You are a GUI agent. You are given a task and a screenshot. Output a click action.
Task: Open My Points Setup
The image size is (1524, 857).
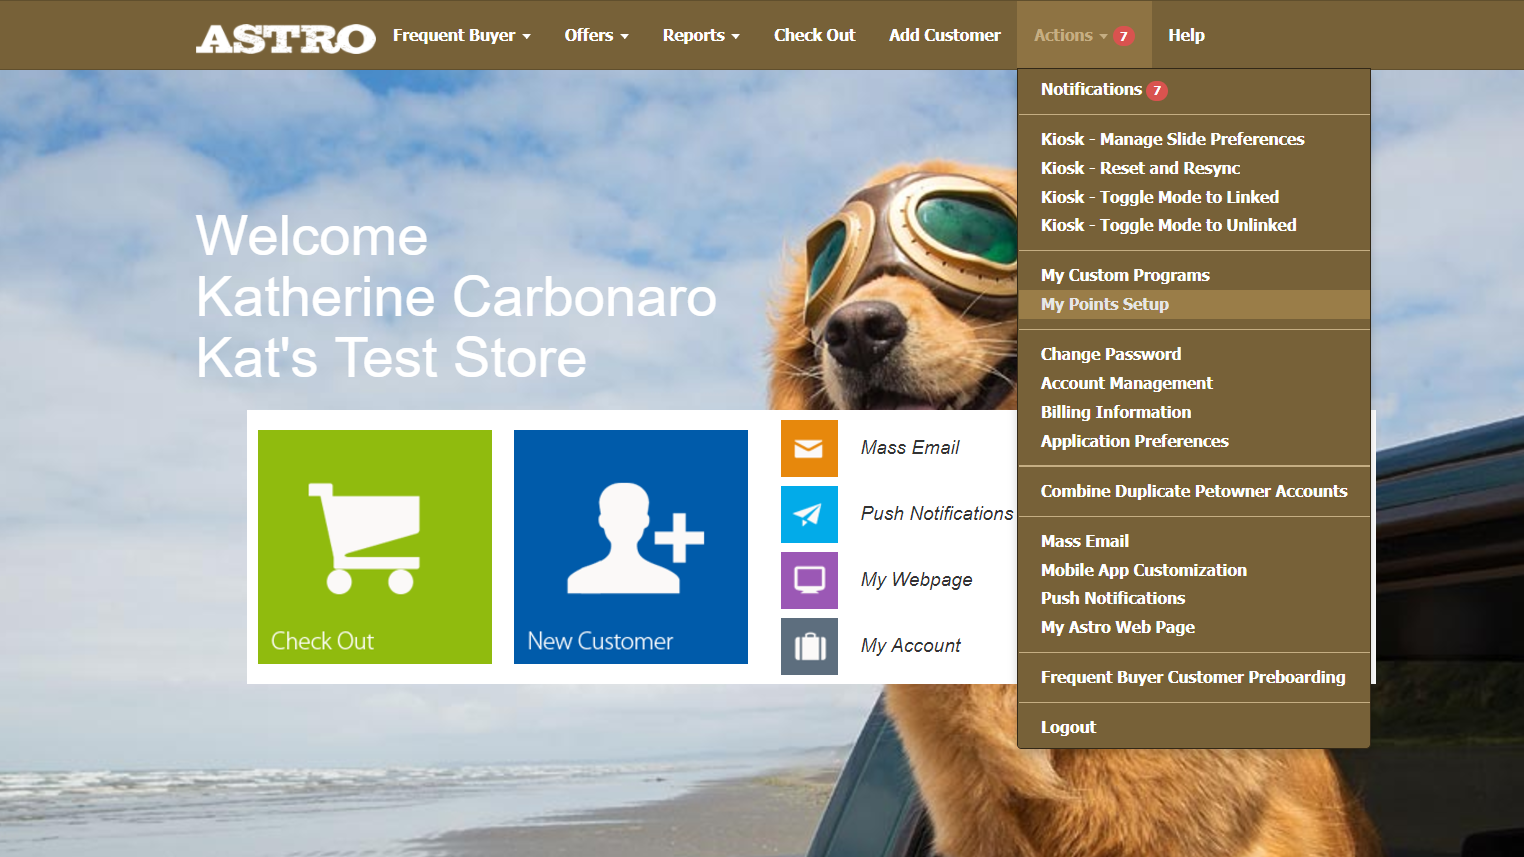pyautogui.click(x=1194, y=304)
